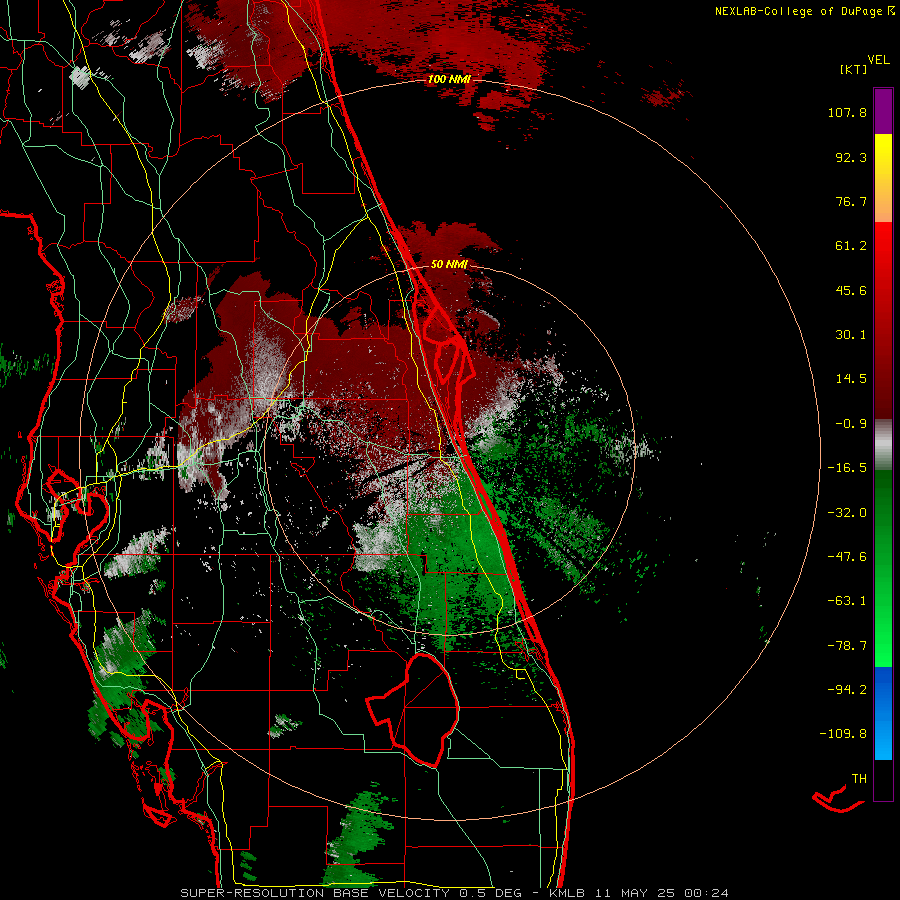Click the -32.0 velocity scale value
The height and width of the screenshot is (900, 900).
(847, 513)
